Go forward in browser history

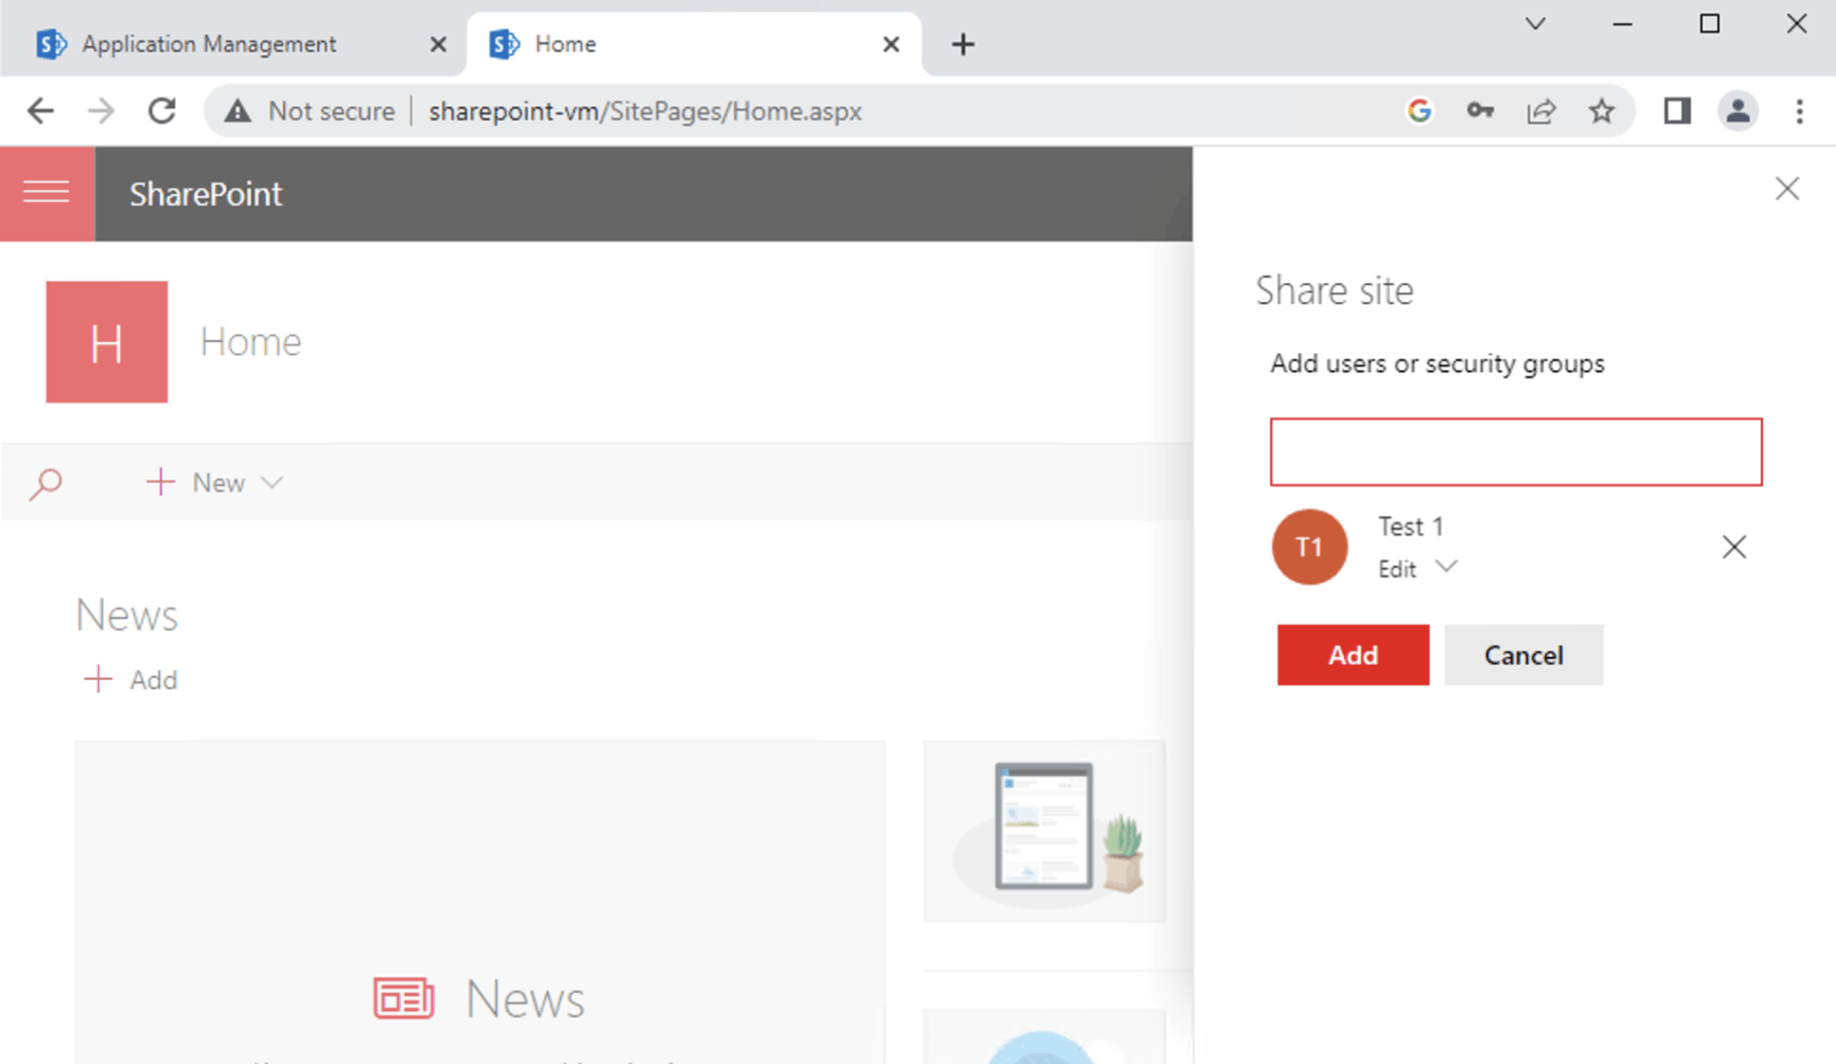(x=101, y=111)
